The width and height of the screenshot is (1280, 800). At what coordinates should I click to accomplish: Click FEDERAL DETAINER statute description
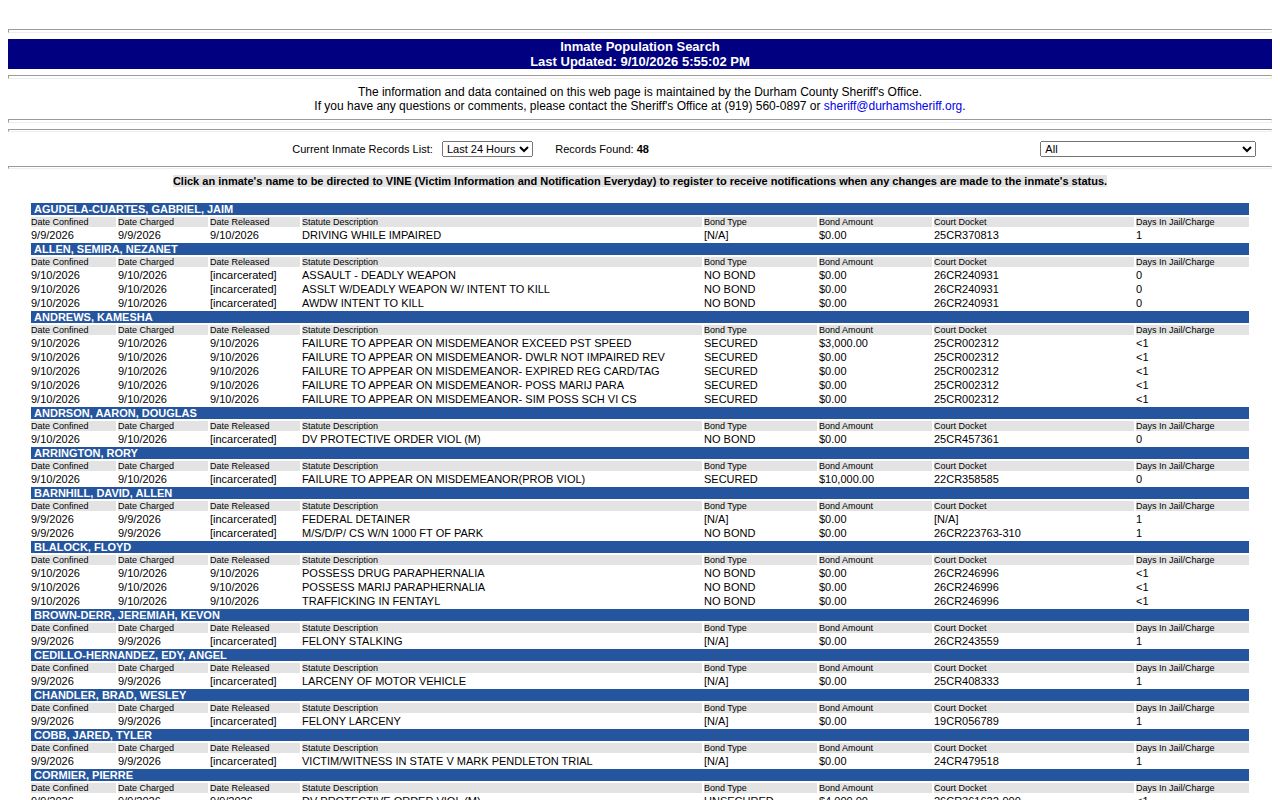pos(356,519)
